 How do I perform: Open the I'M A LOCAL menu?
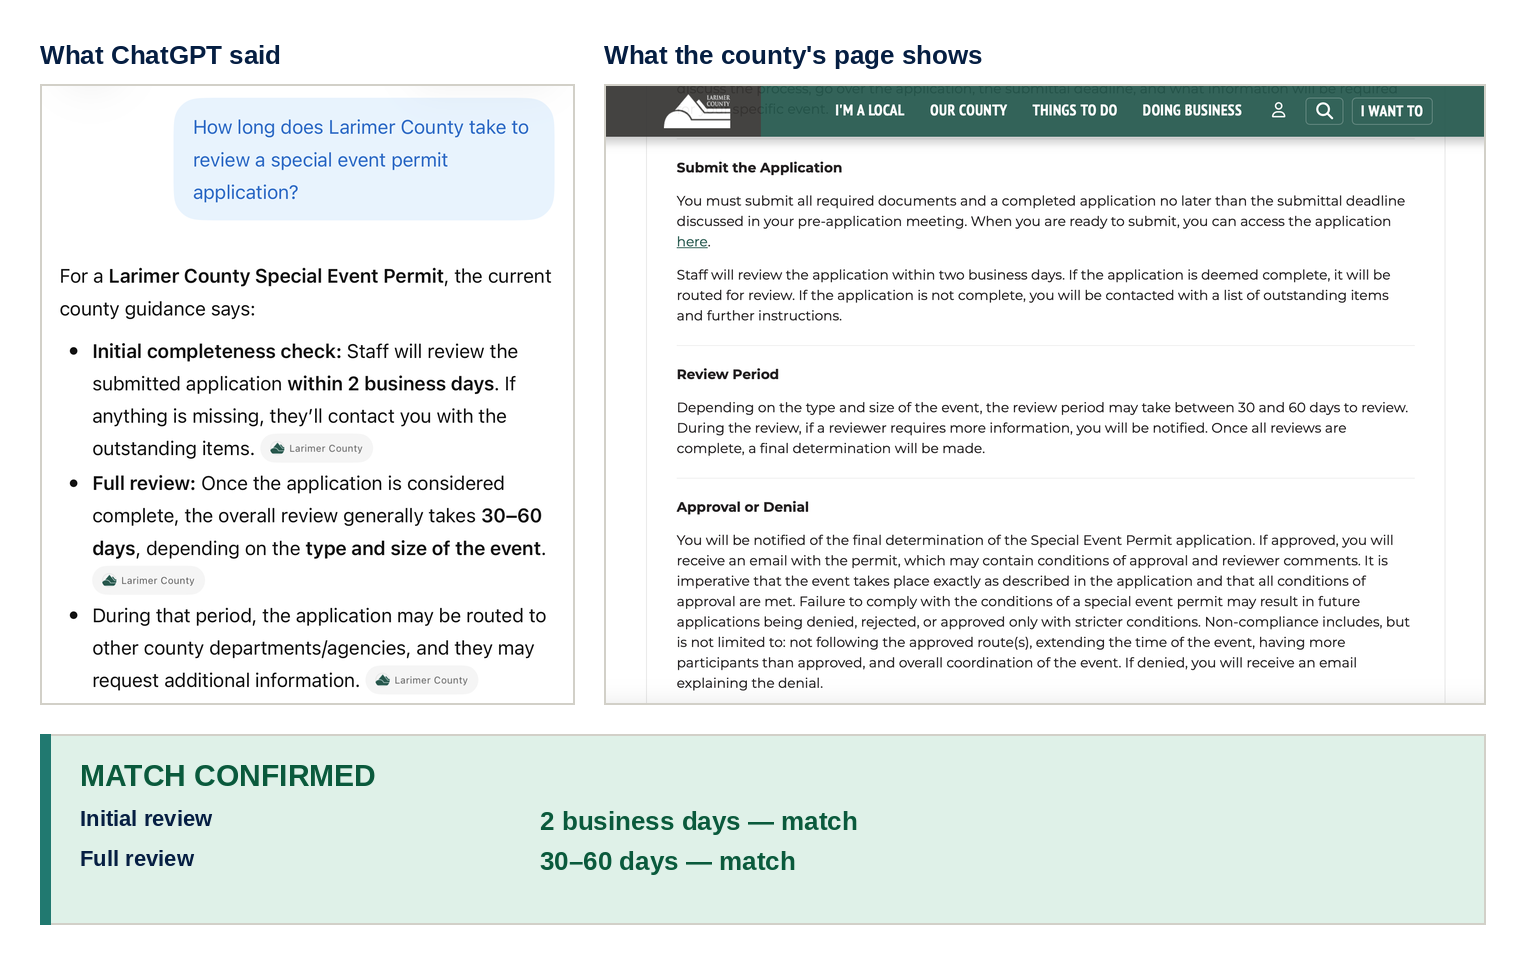869,110
